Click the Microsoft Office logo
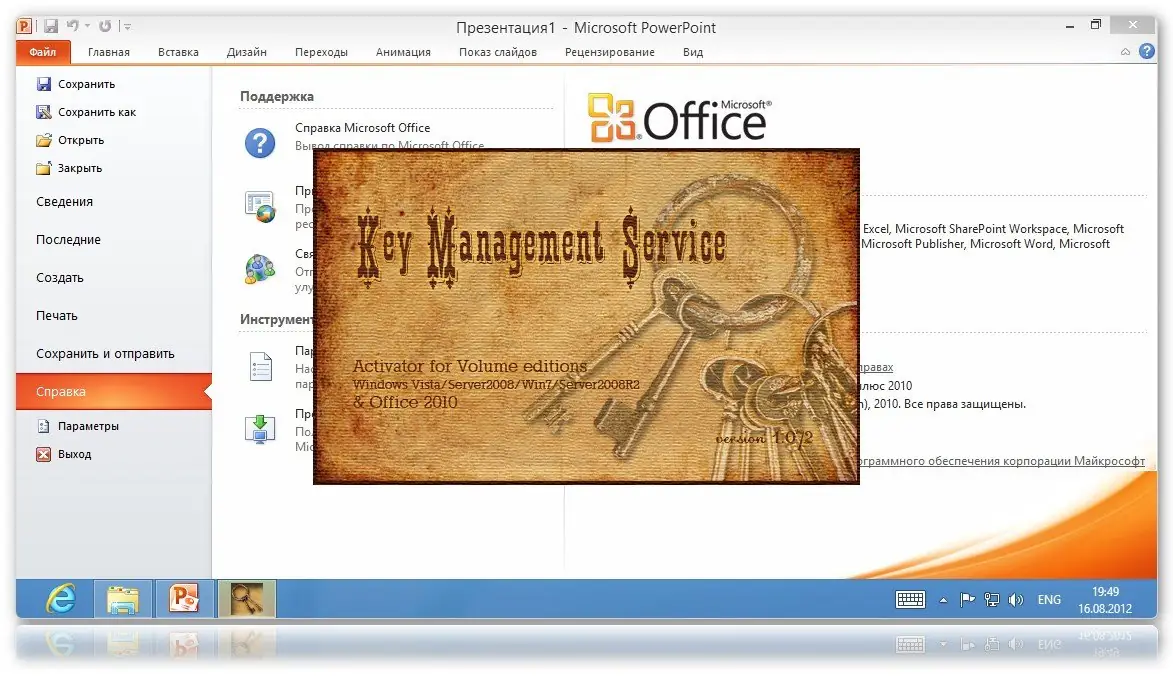Viewport: 1173px width, 676px height. point(679,118)
